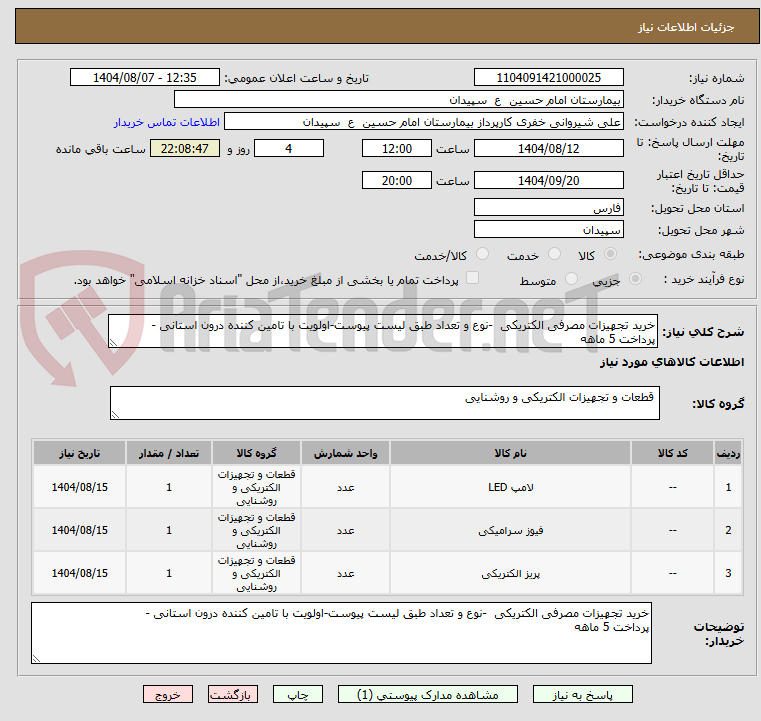761x721 pixels.
Task: Open مشاهده مدارک پیوستی (1) attachments
Action: 428,695
